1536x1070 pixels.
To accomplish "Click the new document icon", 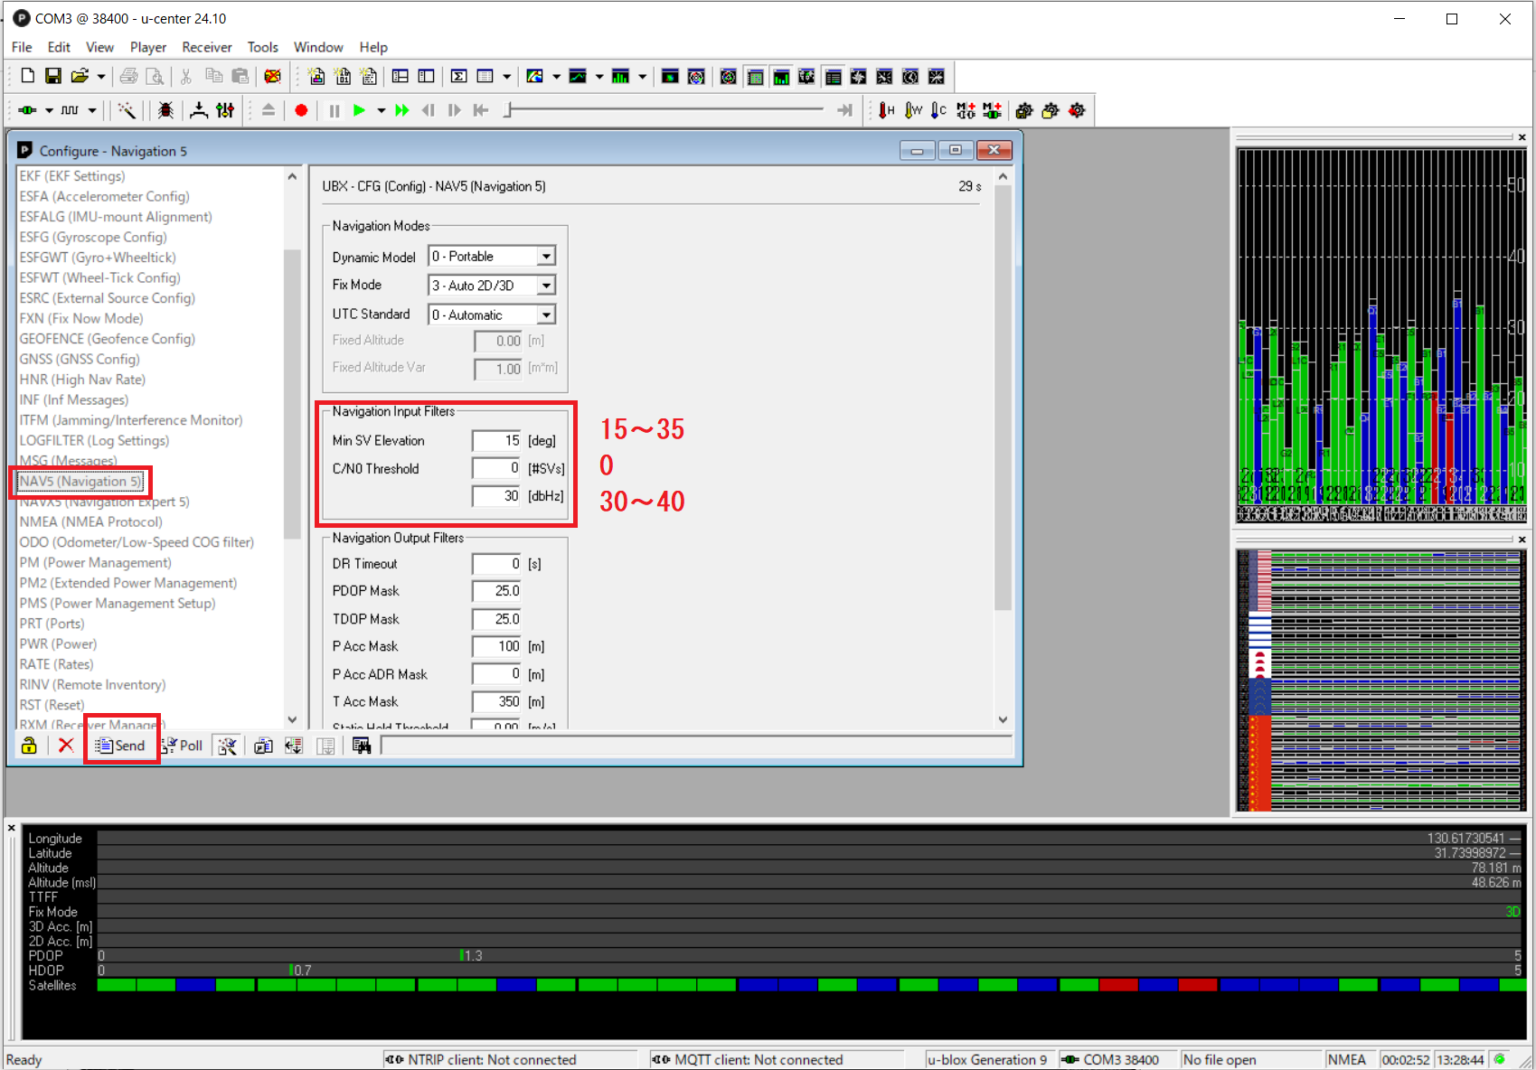I will (27, 76).
